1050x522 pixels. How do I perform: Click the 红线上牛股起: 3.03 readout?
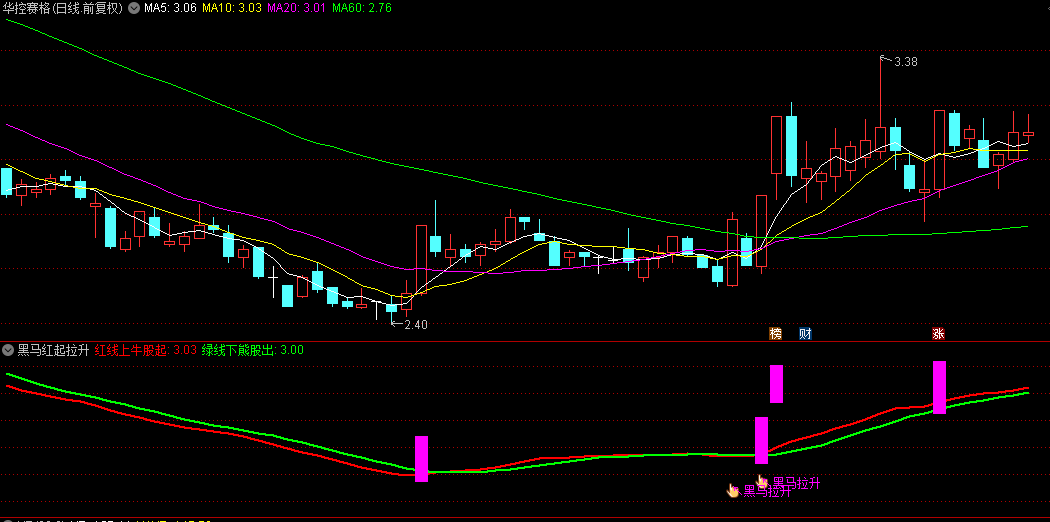[x=146, y=350]
